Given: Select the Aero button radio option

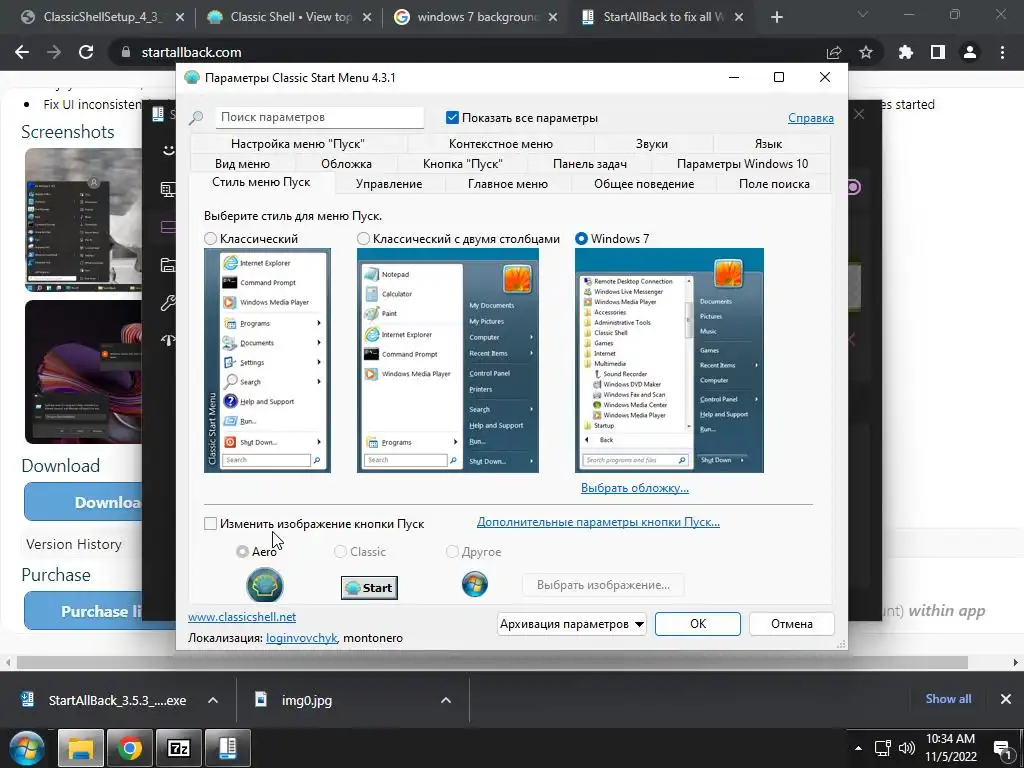Looking at the screenshot, I should [x=242, y=552].
